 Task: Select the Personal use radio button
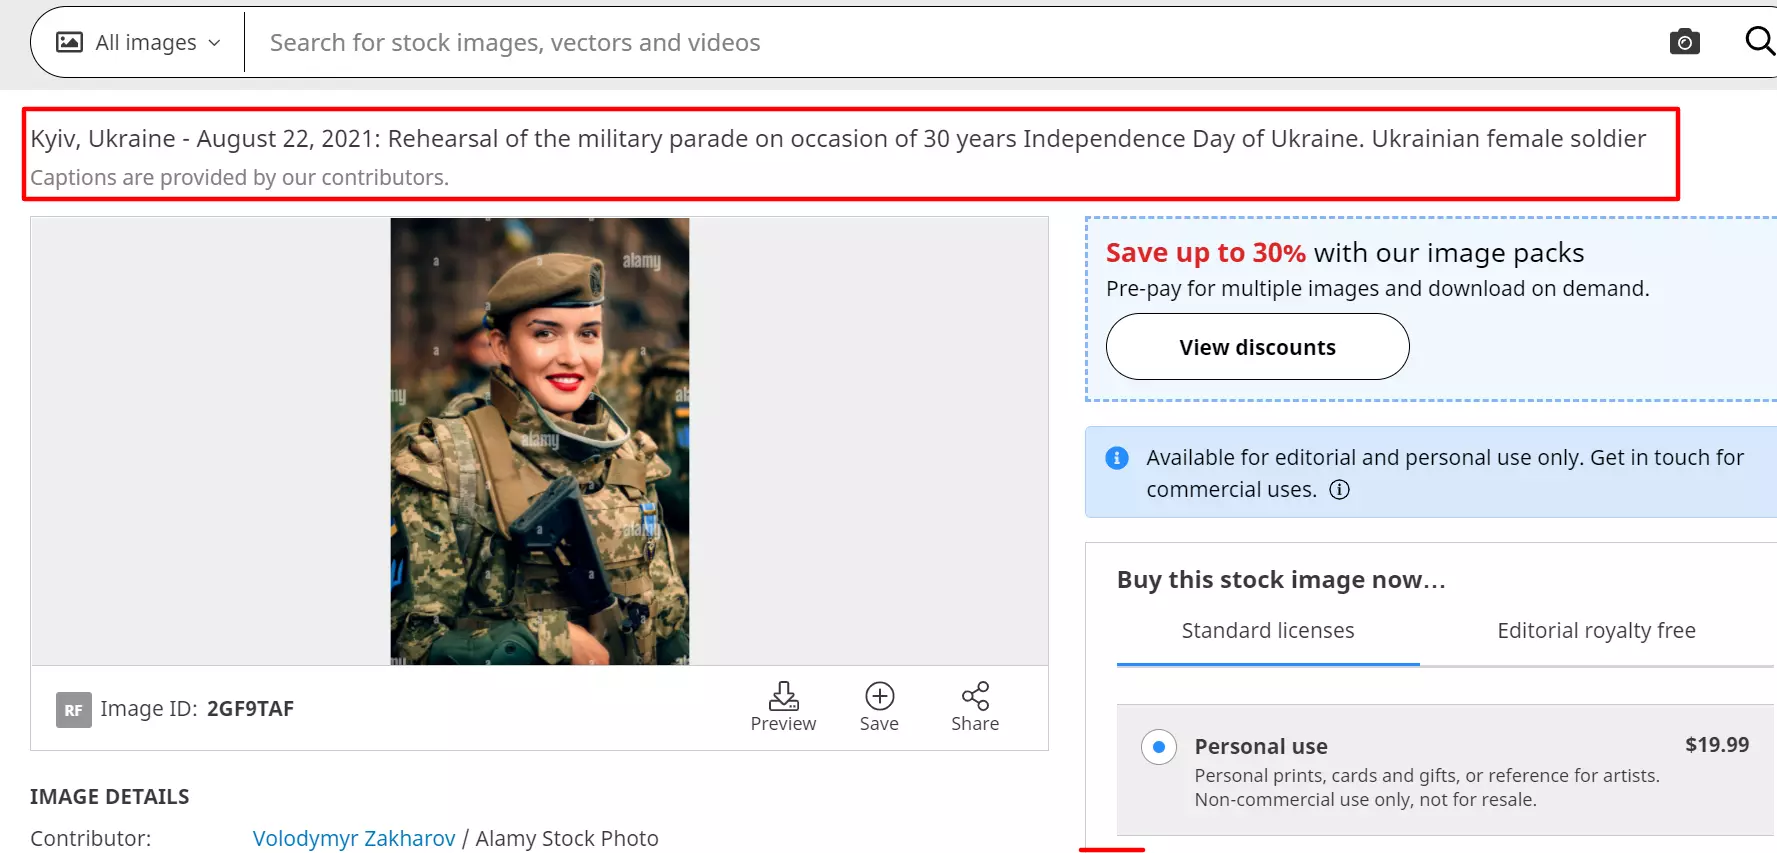1158,747
